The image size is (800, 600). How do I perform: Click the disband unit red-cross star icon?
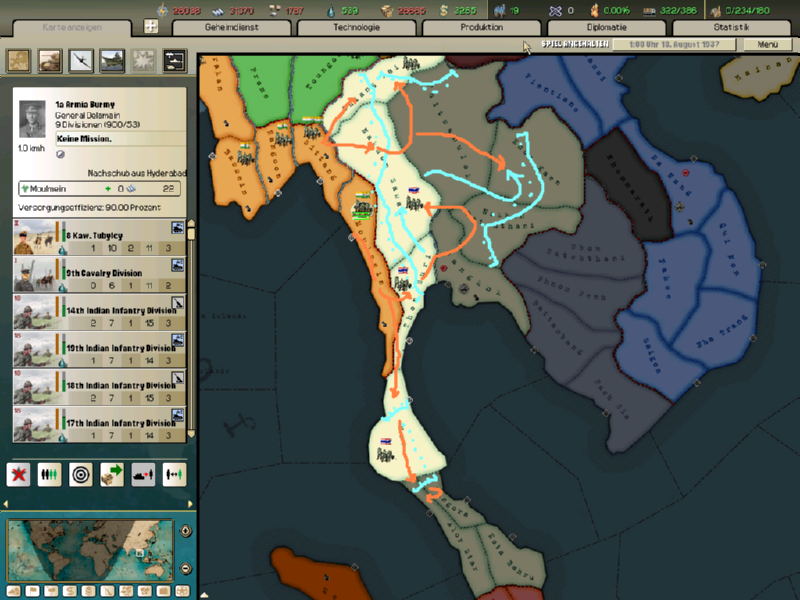point(18,474)
